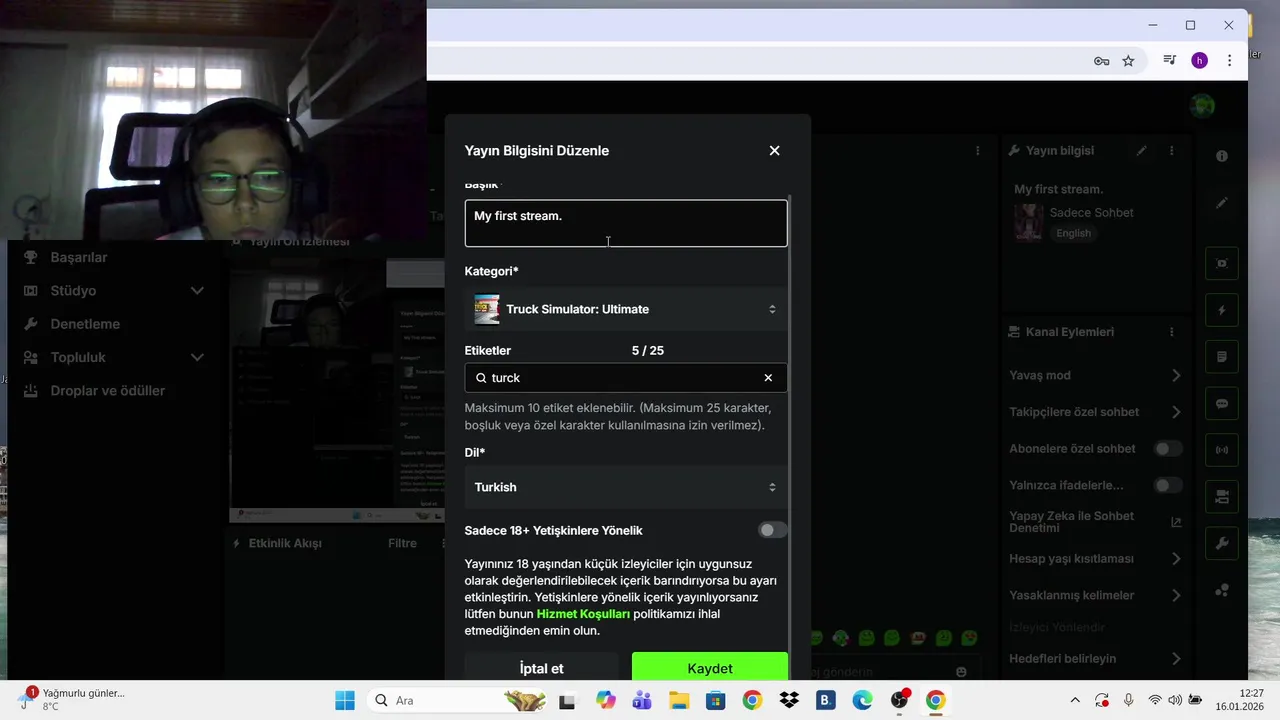This screenshot has height=720, width=1280.
Task: Open Dropbox from the taskbar
Action: click(x=789, y=700)
